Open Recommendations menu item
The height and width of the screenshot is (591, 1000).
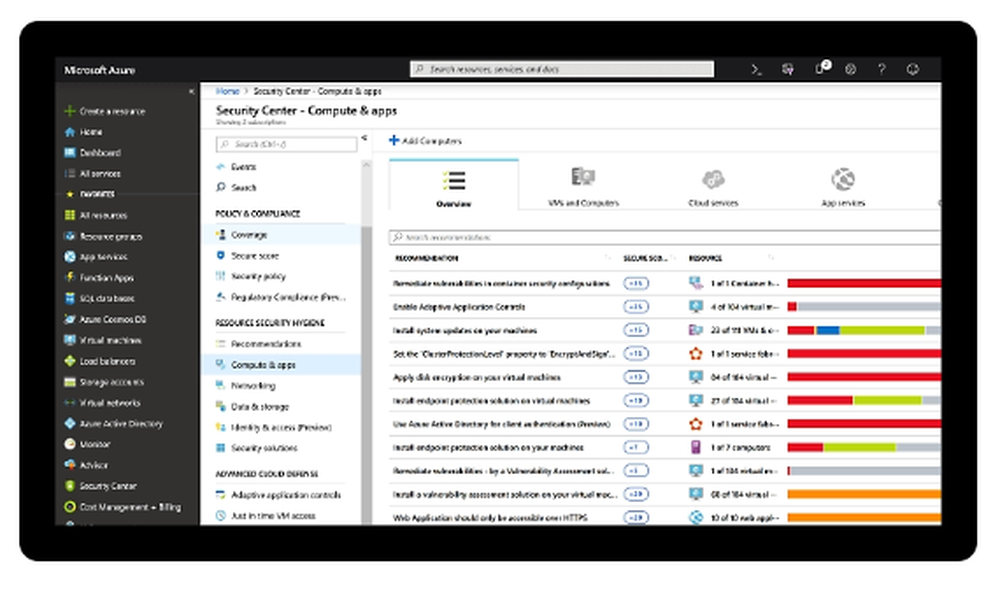pyautogui.click(x=258, y=344)
